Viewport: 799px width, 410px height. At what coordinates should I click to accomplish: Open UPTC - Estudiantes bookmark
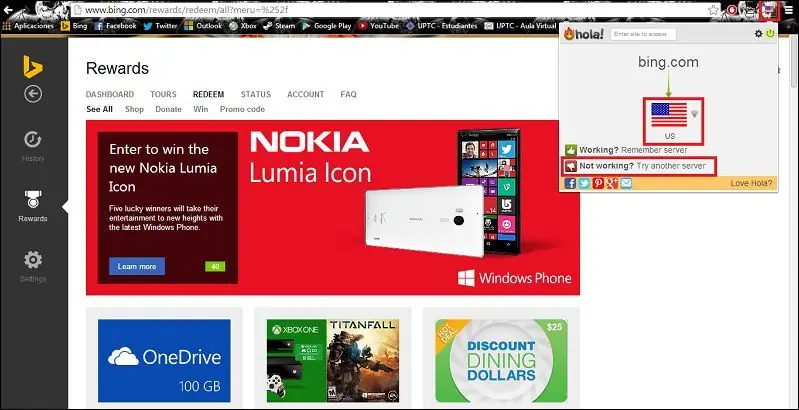point(441,25)
